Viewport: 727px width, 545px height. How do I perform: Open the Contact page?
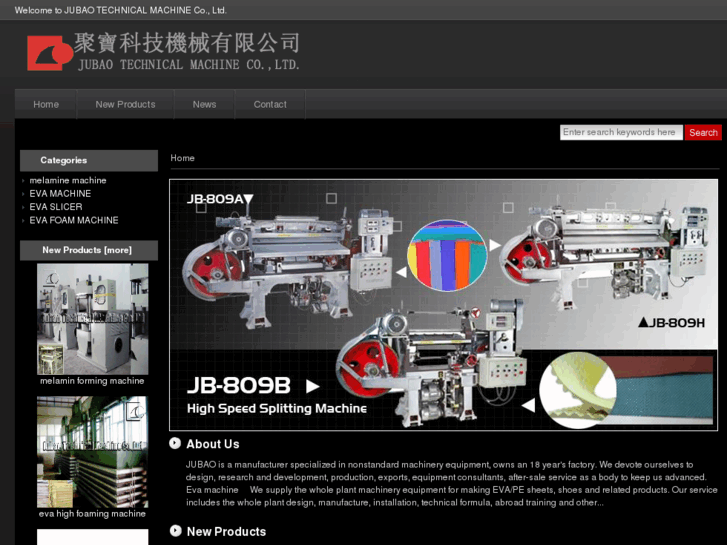pyautogui.click(x=270, y=104)
